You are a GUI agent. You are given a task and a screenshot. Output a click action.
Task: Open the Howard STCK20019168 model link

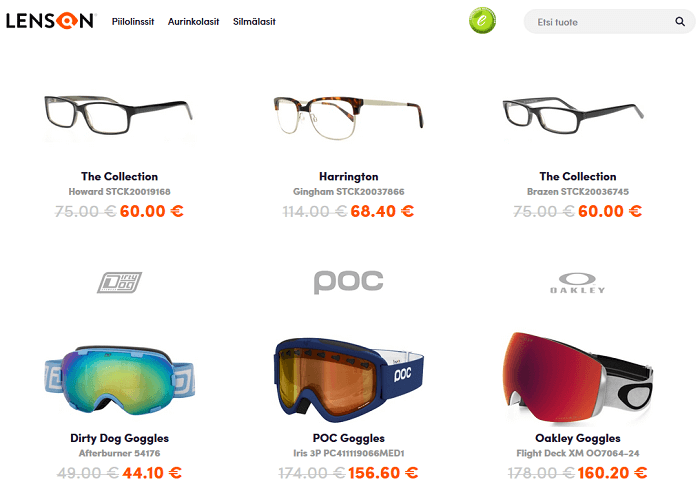click(119, 192)
